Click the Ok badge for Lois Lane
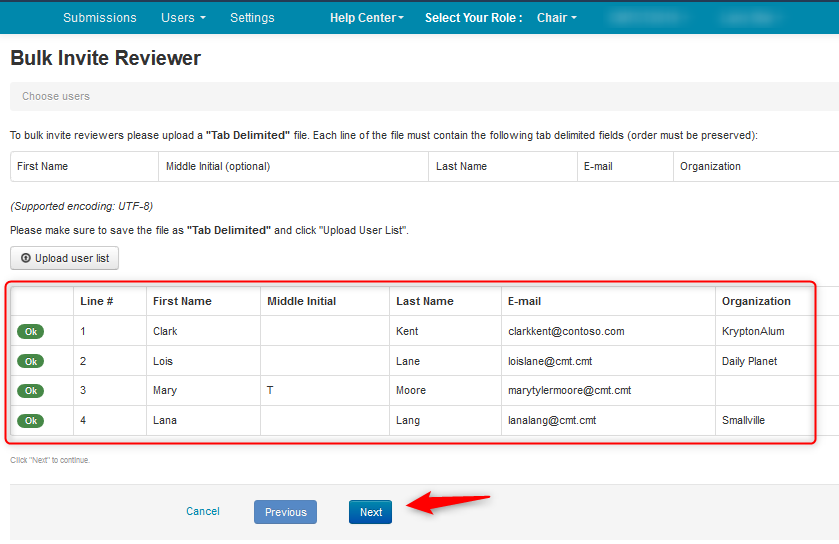This screenshot has width=839, height=544. click(30, 362)
